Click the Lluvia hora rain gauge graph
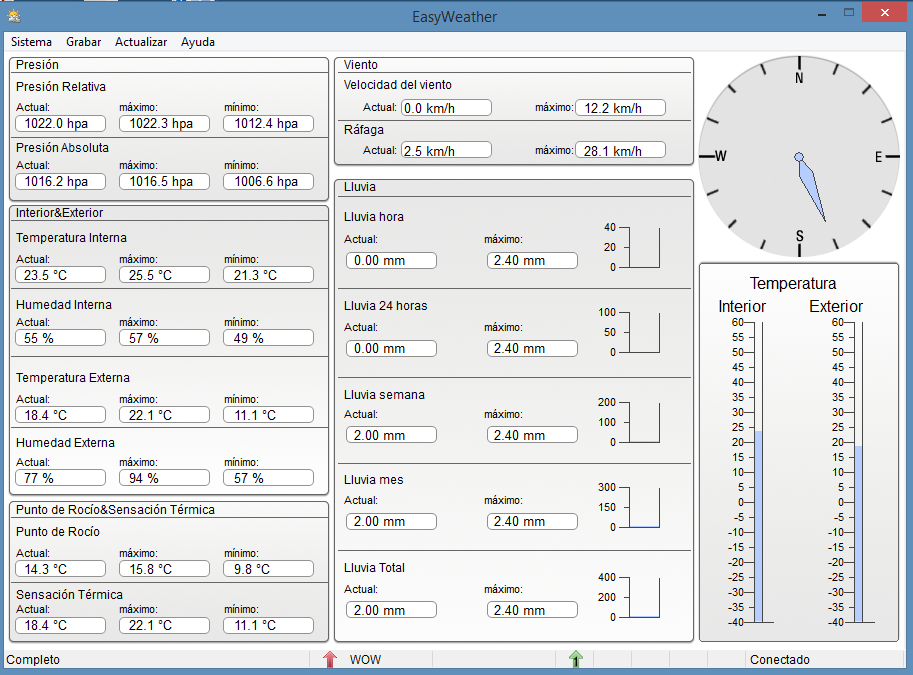913x675 pixels. coord(643,248)
